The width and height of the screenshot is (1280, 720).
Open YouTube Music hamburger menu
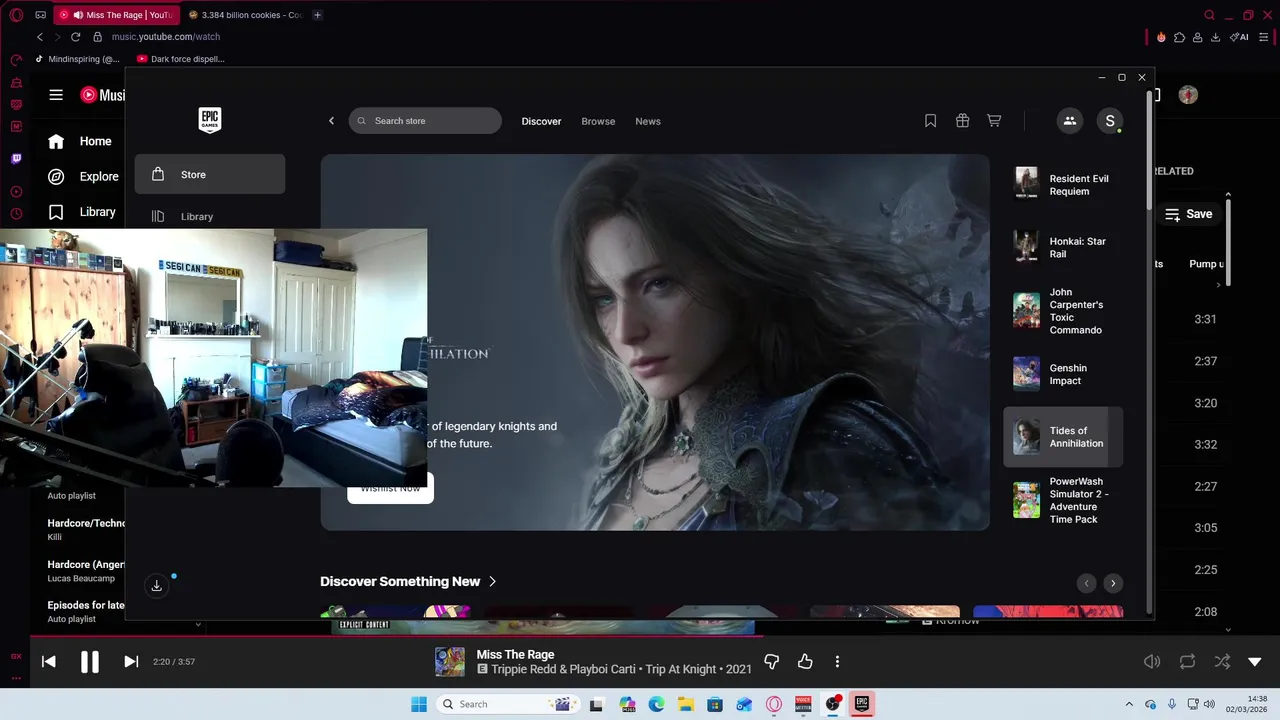tap(56, 95)
